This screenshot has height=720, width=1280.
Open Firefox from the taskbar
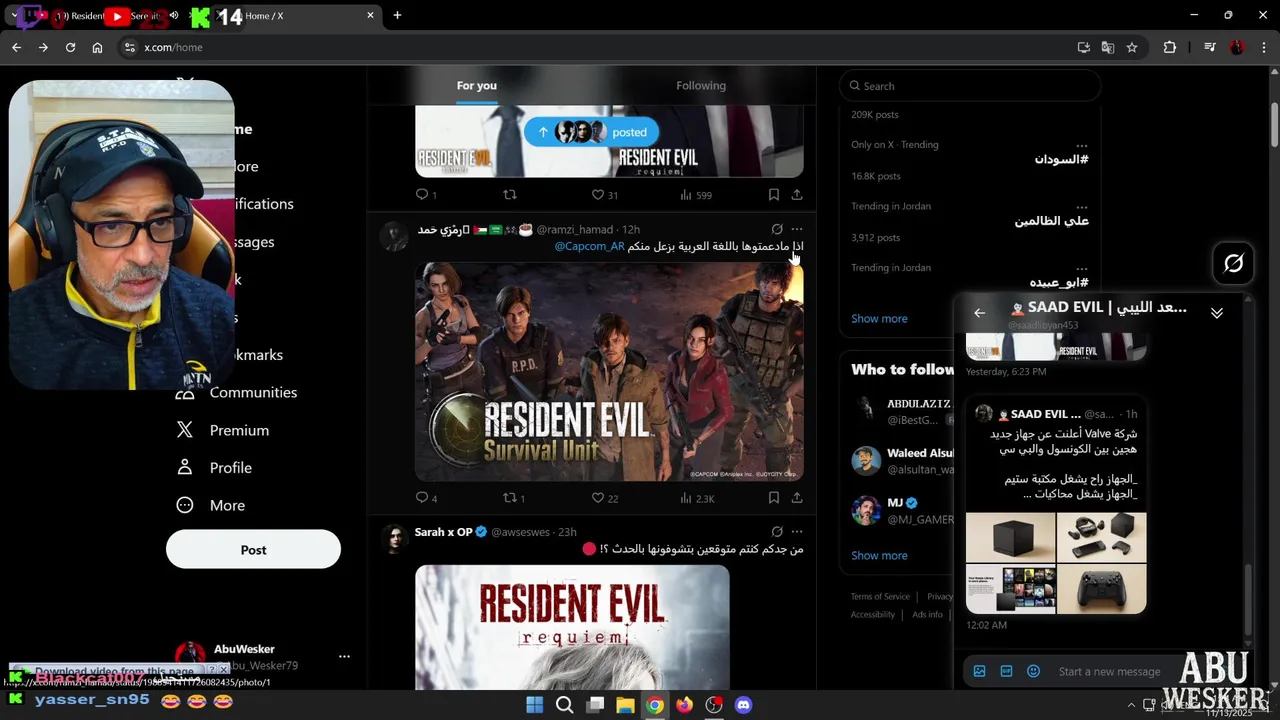pos(684,705)
